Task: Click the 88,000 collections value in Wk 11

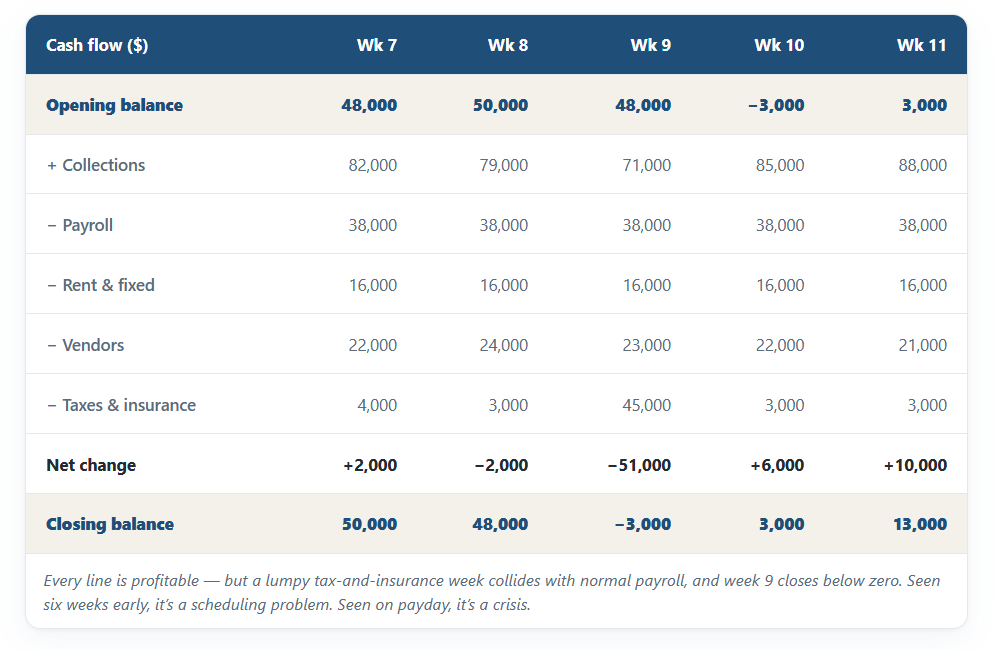Action: [x=922, y=165]
